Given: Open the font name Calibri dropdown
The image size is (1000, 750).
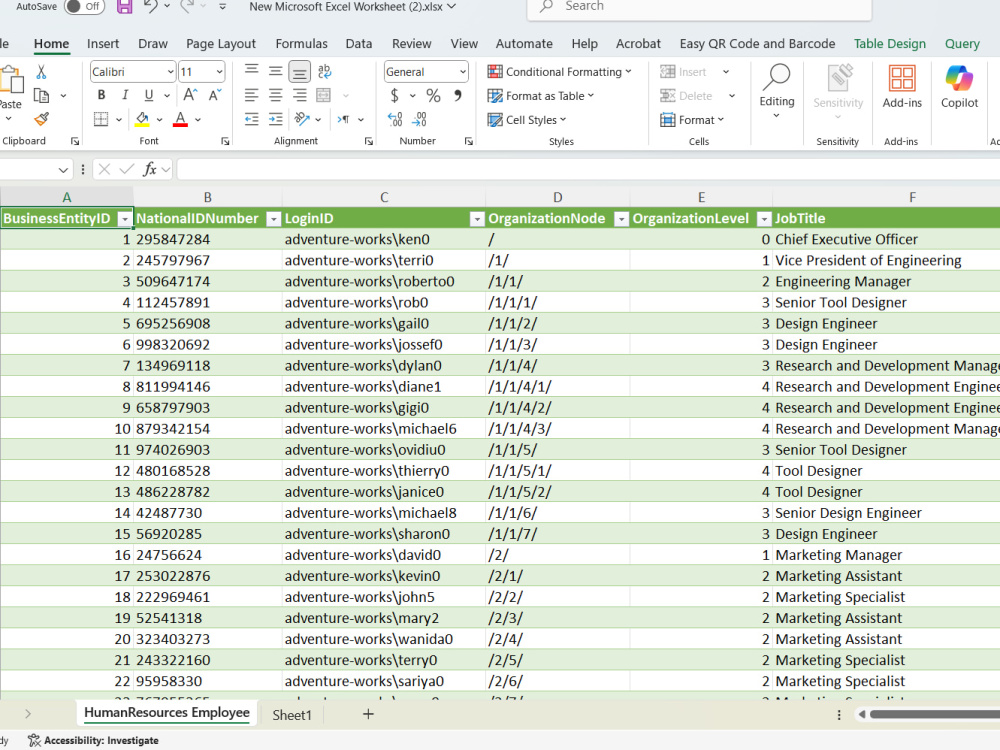Looking at the screenshot, I should click(170, 72).
